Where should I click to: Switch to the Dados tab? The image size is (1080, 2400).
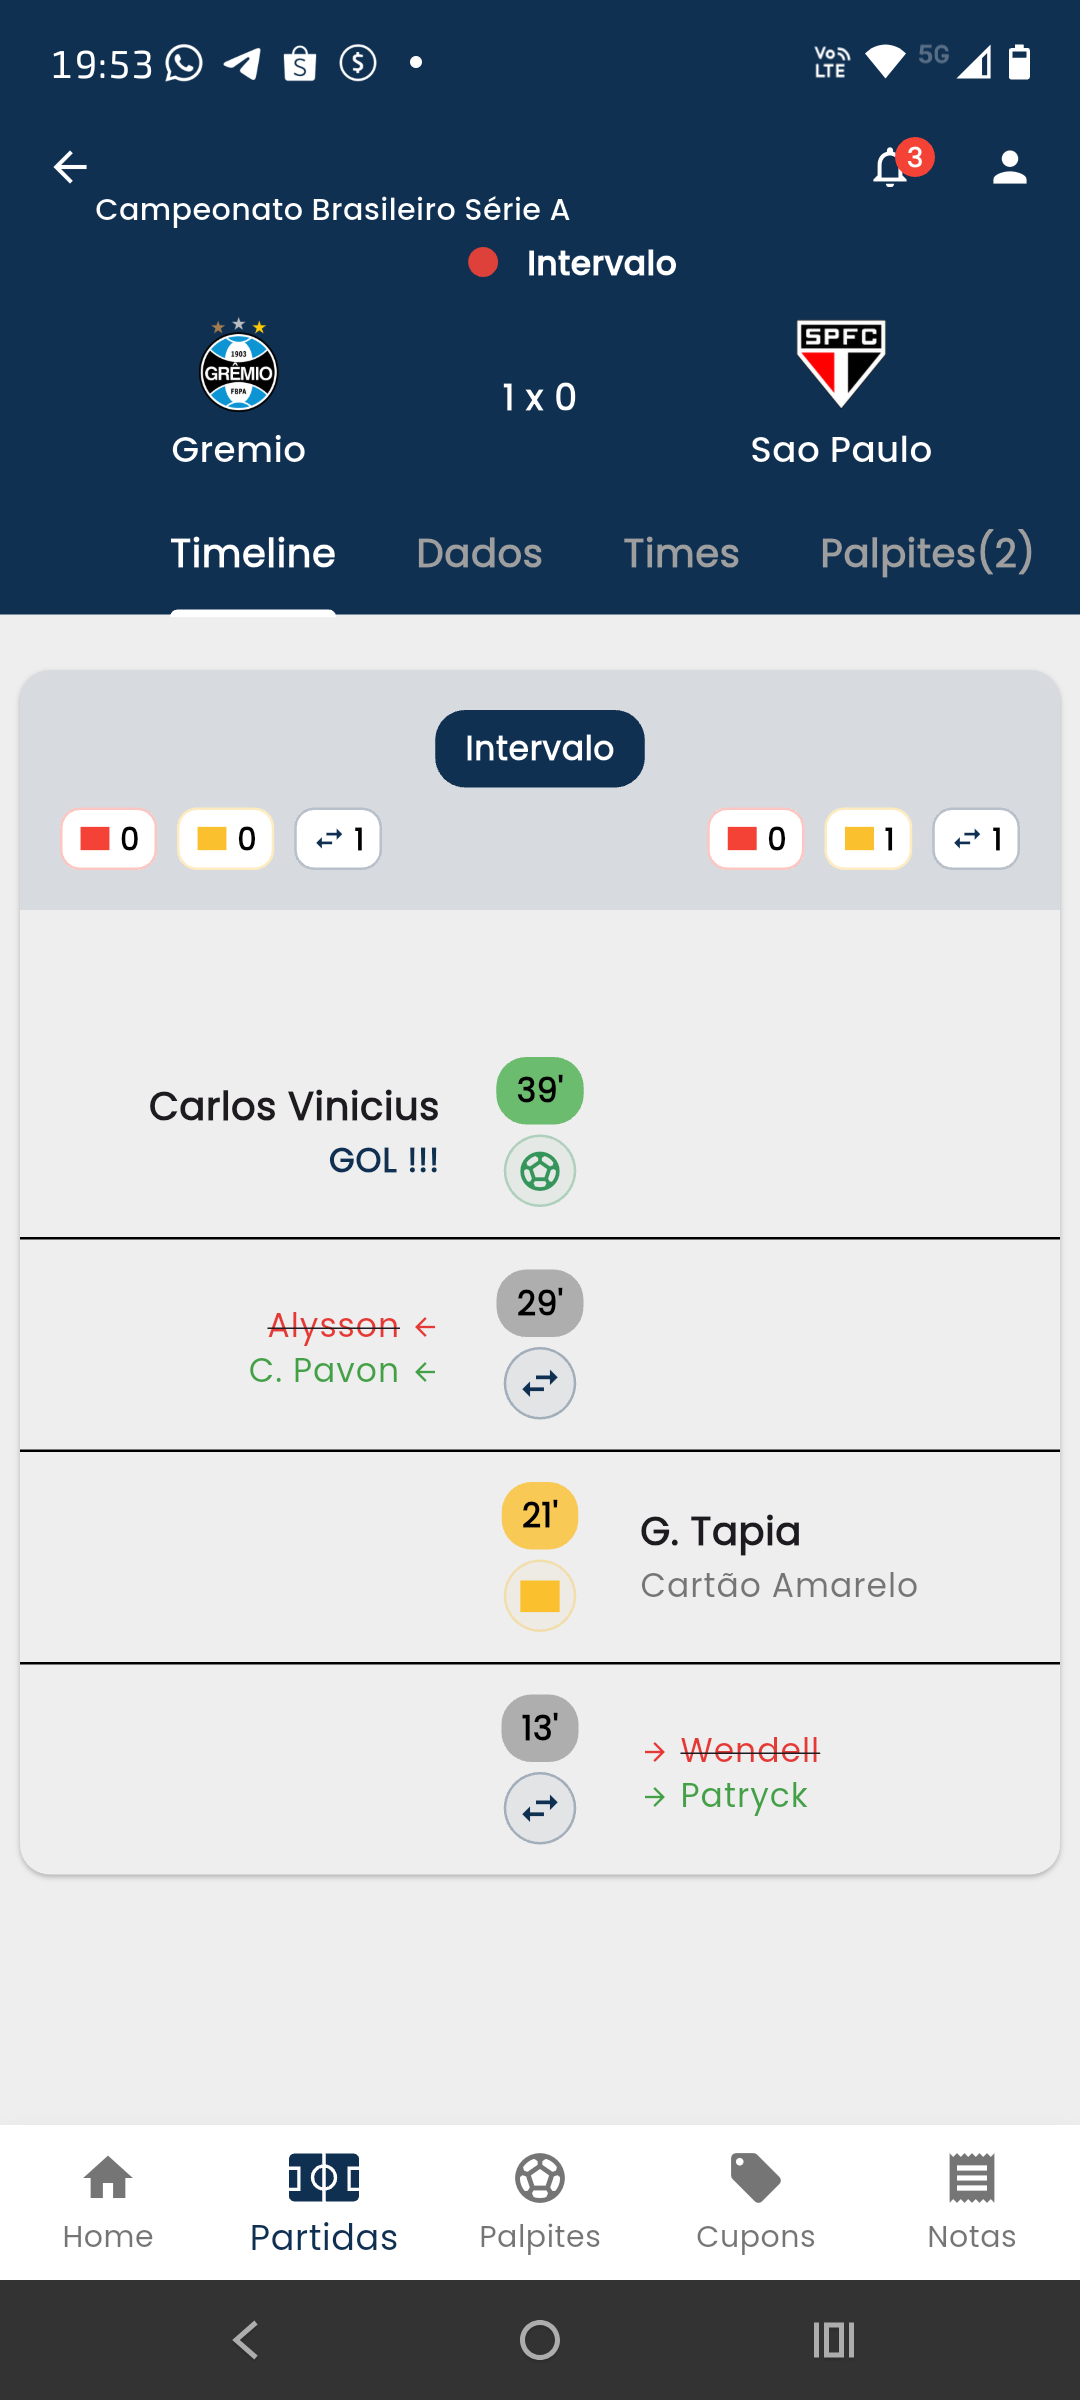pos(479,553)
